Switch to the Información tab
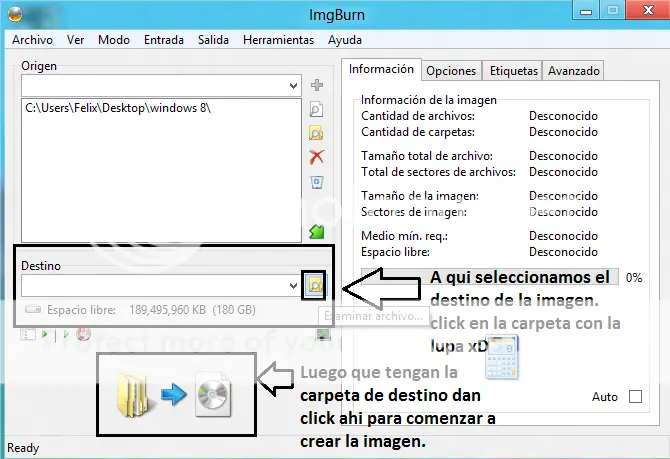Image resolution: width=670 pixels, height=459 pixels. (x=381, y=69)
